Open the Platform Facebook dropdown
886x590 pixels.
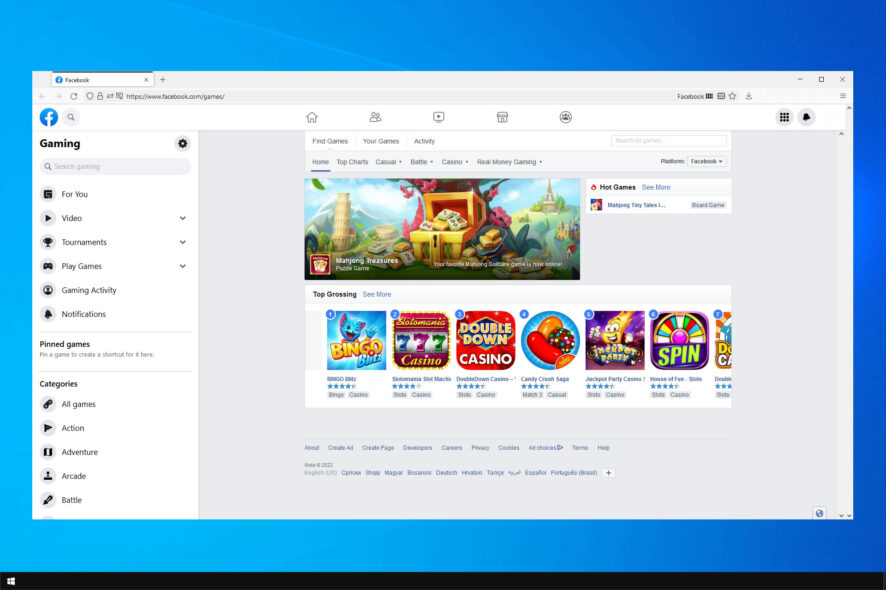click(706, 162)
